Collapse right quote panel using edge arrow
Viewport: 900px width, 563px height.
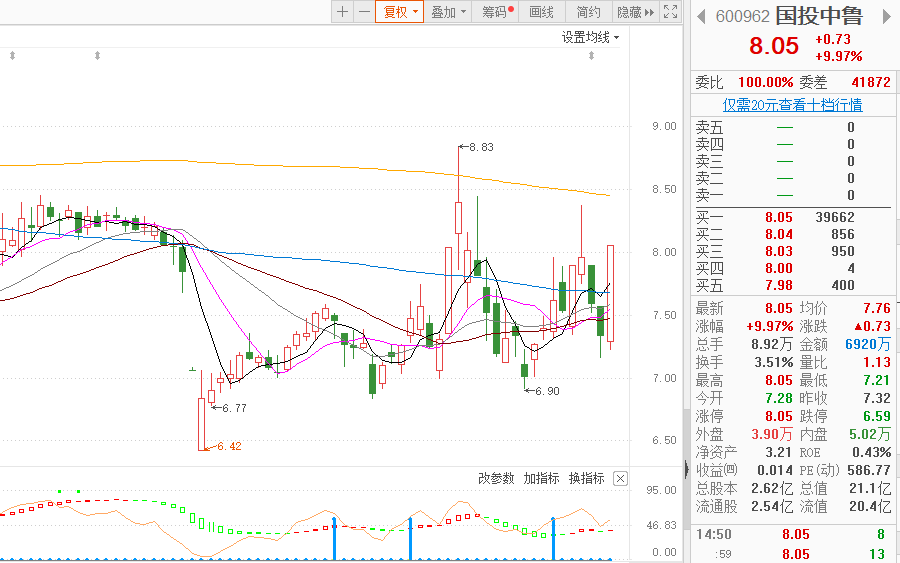tap(685, 470)
